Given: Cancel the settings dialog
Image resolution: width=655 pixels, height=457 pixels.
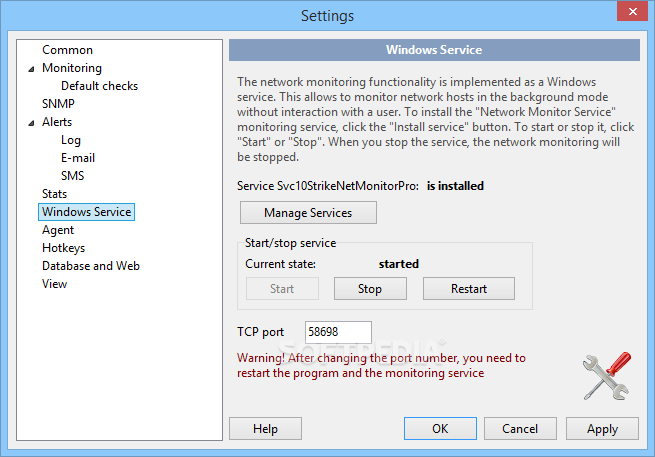Looking at the screenshot, I should (x=520, y=429).
